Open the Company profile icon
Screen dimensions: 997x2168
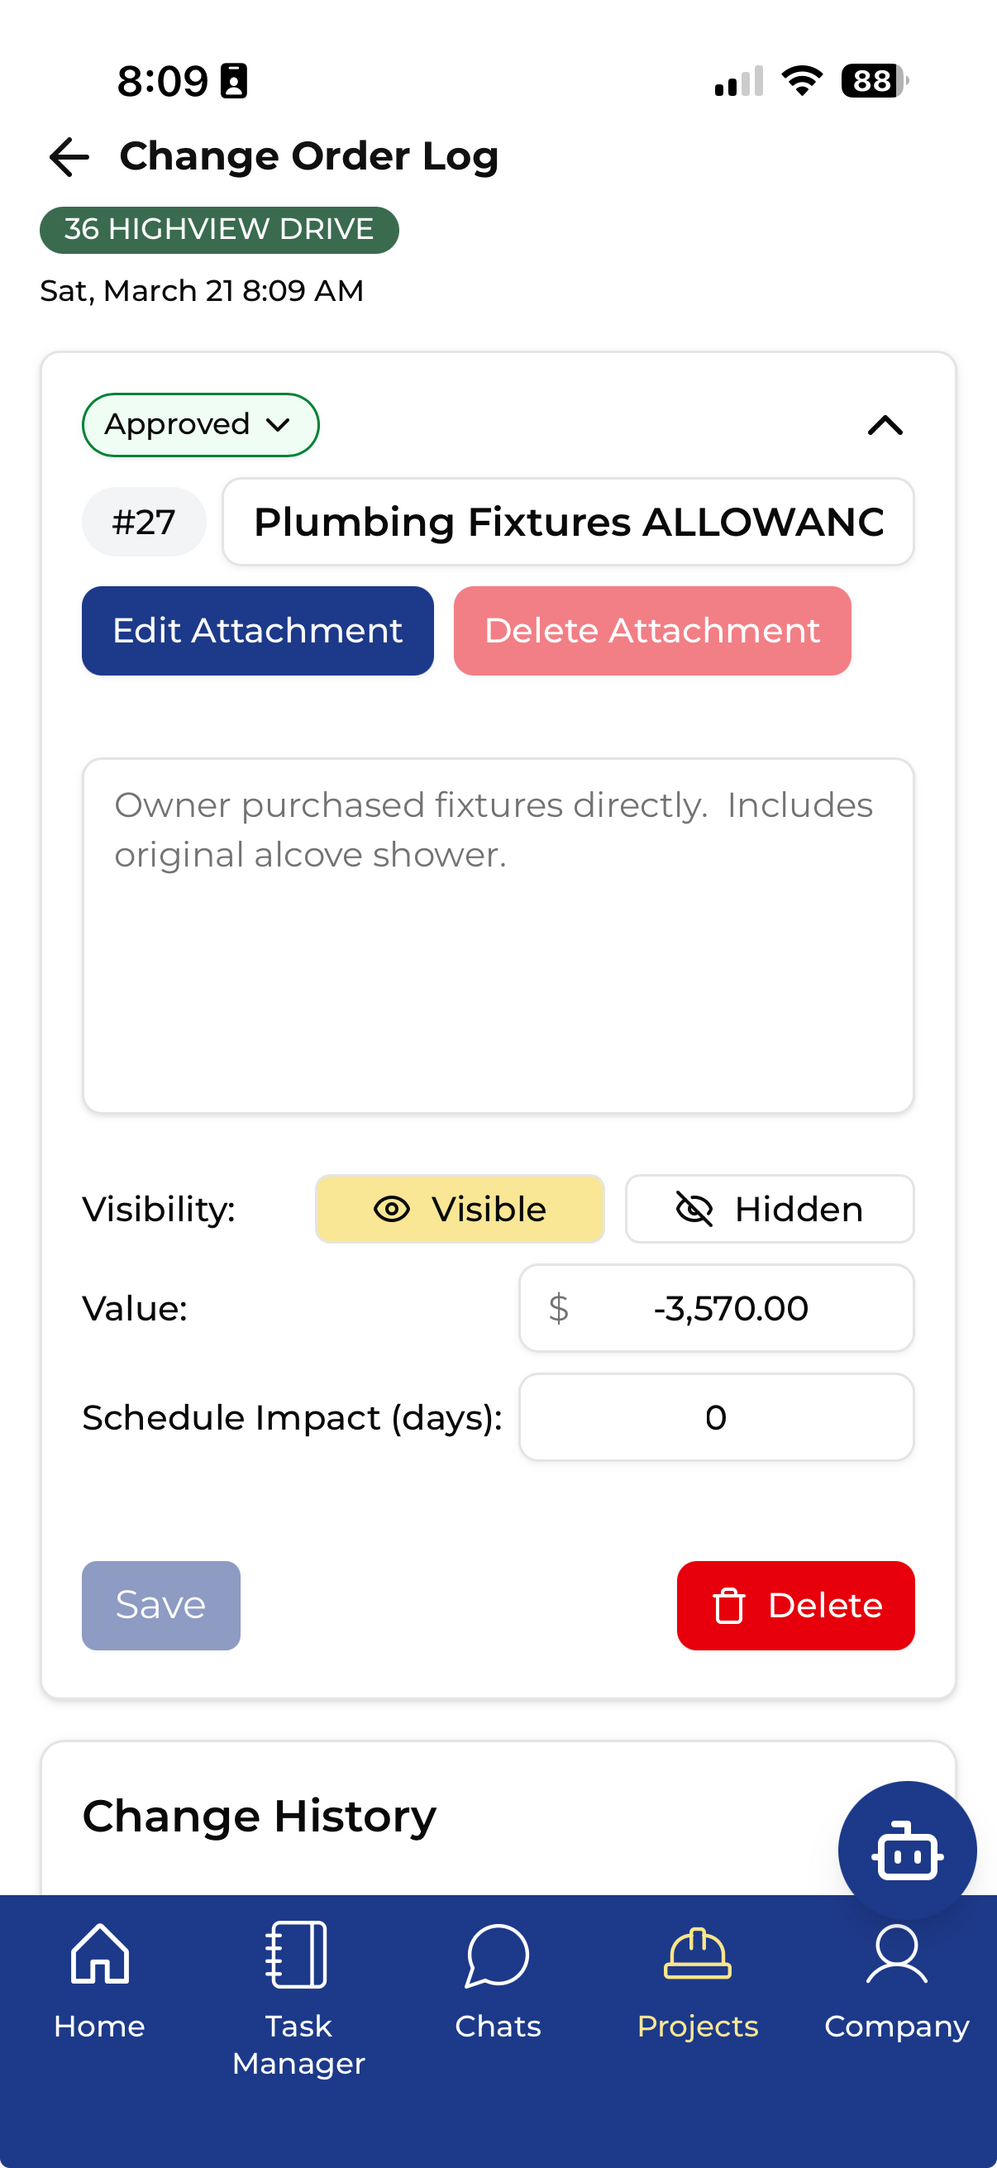pos(896,1953)
